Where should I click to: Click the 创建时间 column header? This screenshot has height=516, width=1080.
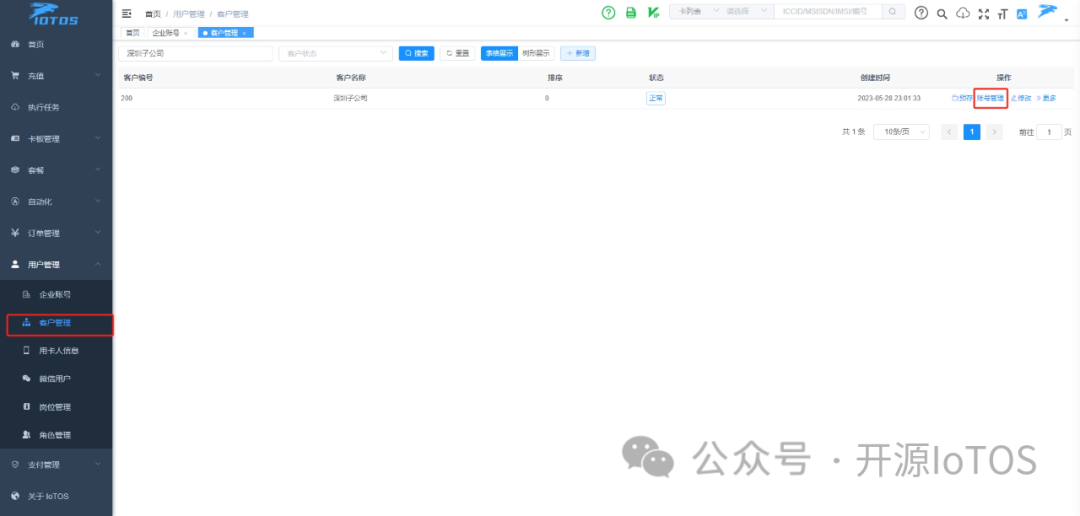click(875, 78)
